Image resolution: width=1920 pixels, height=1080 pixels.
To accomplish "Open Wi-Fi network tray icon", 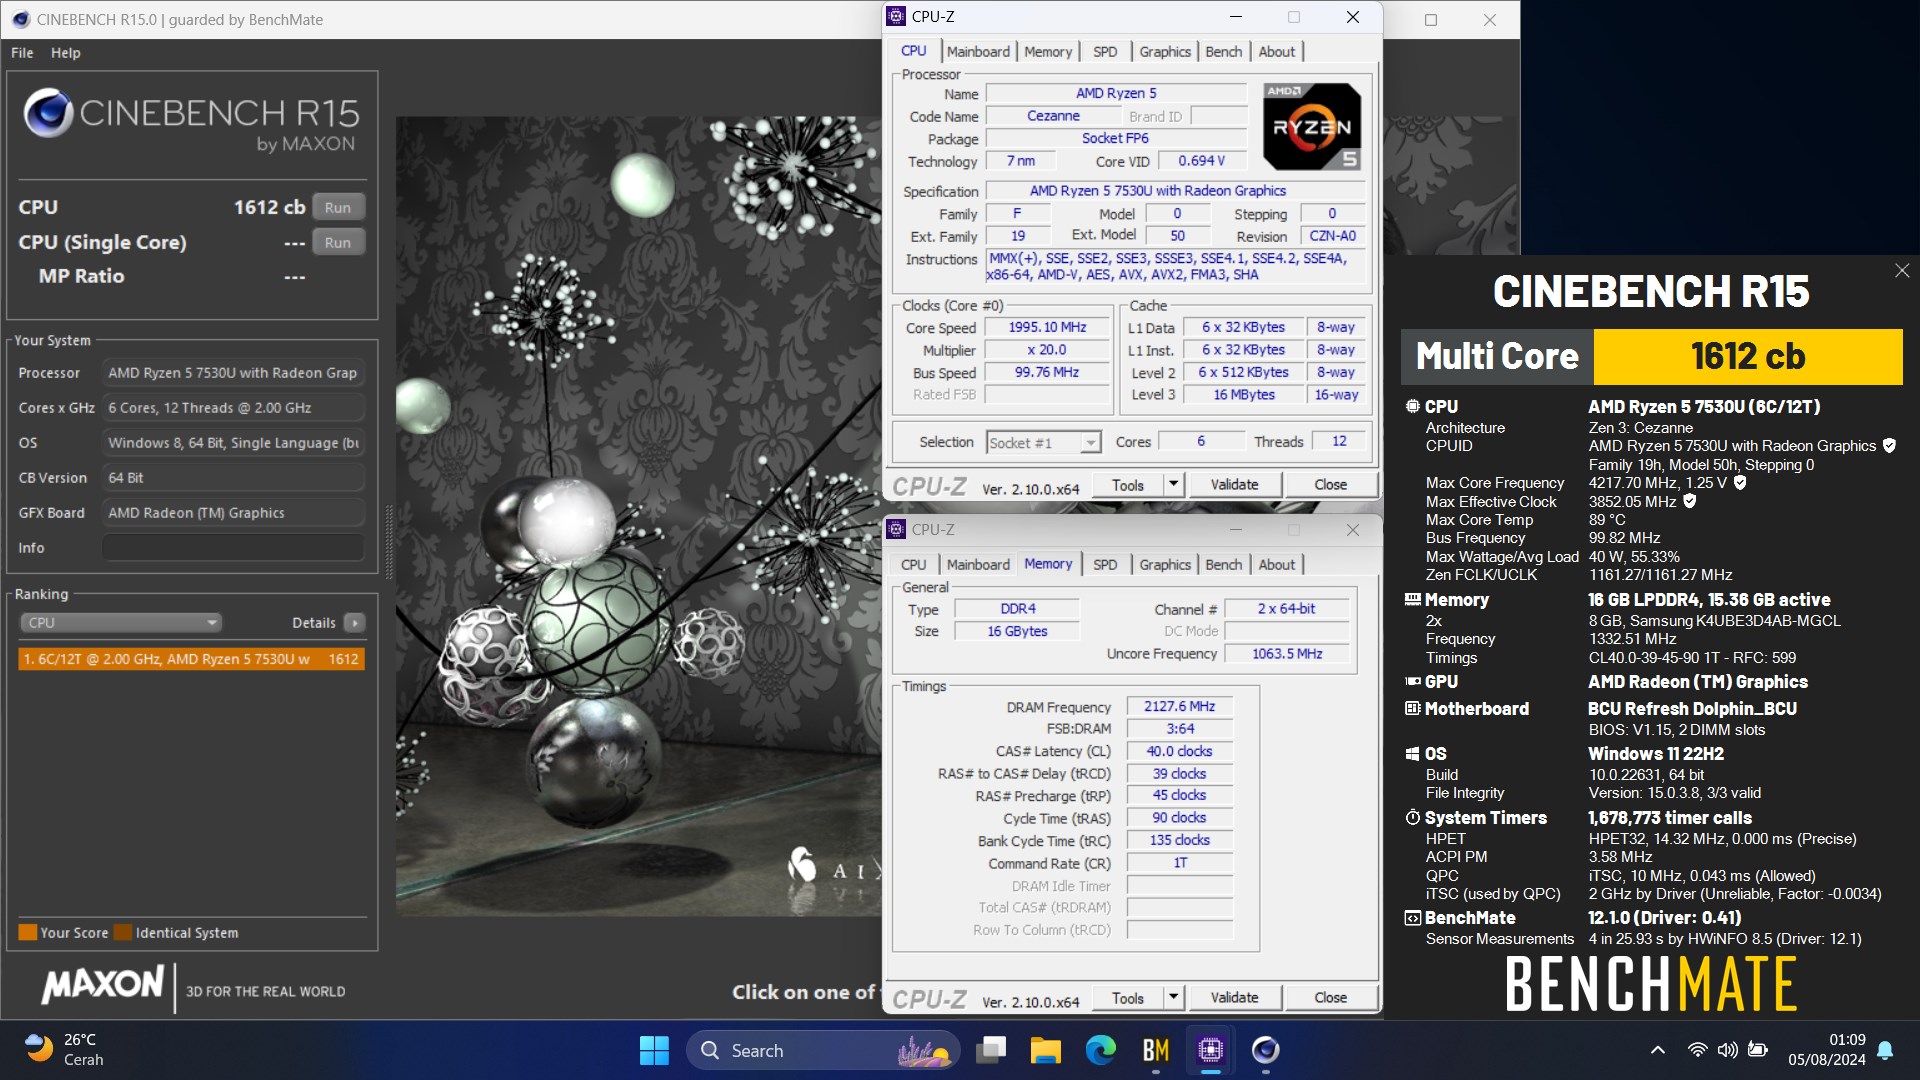I will 1697,1050.
